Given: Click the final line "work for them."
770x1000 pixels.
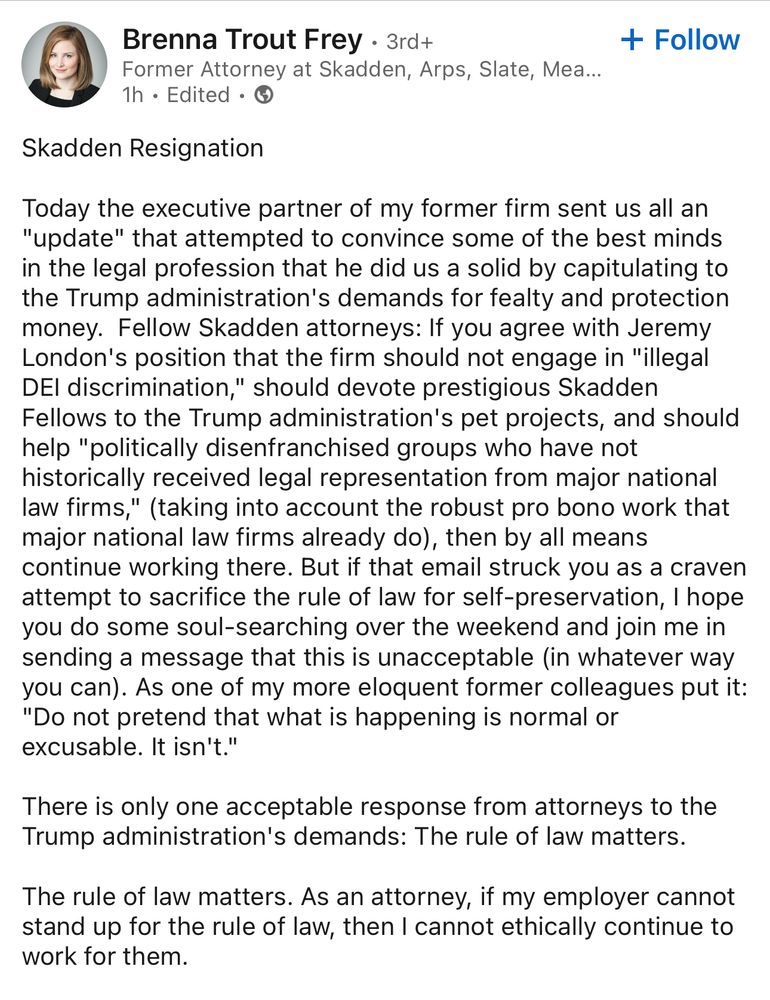Looking at the screenshot, I should tap(105, 955).
